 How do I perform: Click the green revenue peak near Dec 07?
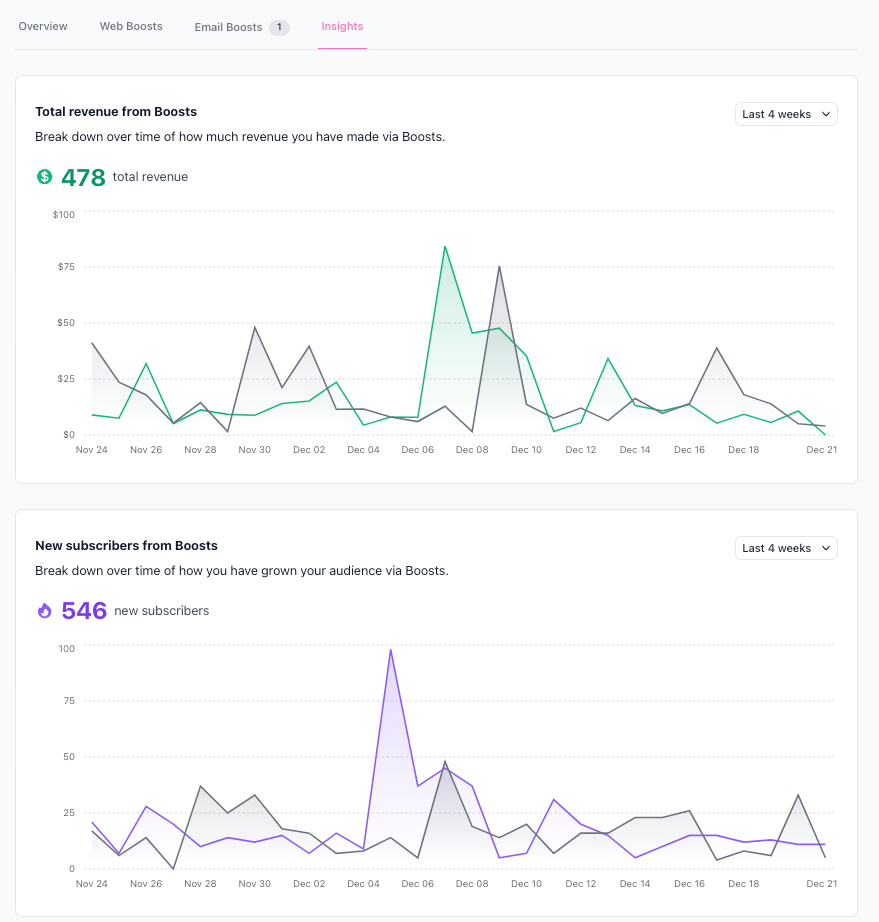(445, 246)
